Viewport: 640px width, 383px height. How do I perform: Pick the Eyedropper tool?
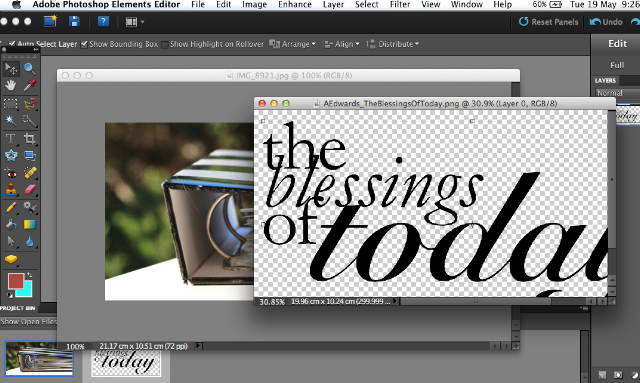[29, 85]
